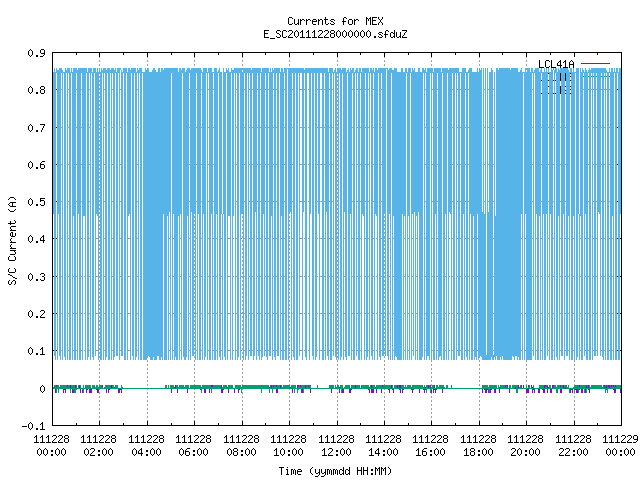
Task: Click the 0.9 y-axis tick label
Action: click(36, 53)
